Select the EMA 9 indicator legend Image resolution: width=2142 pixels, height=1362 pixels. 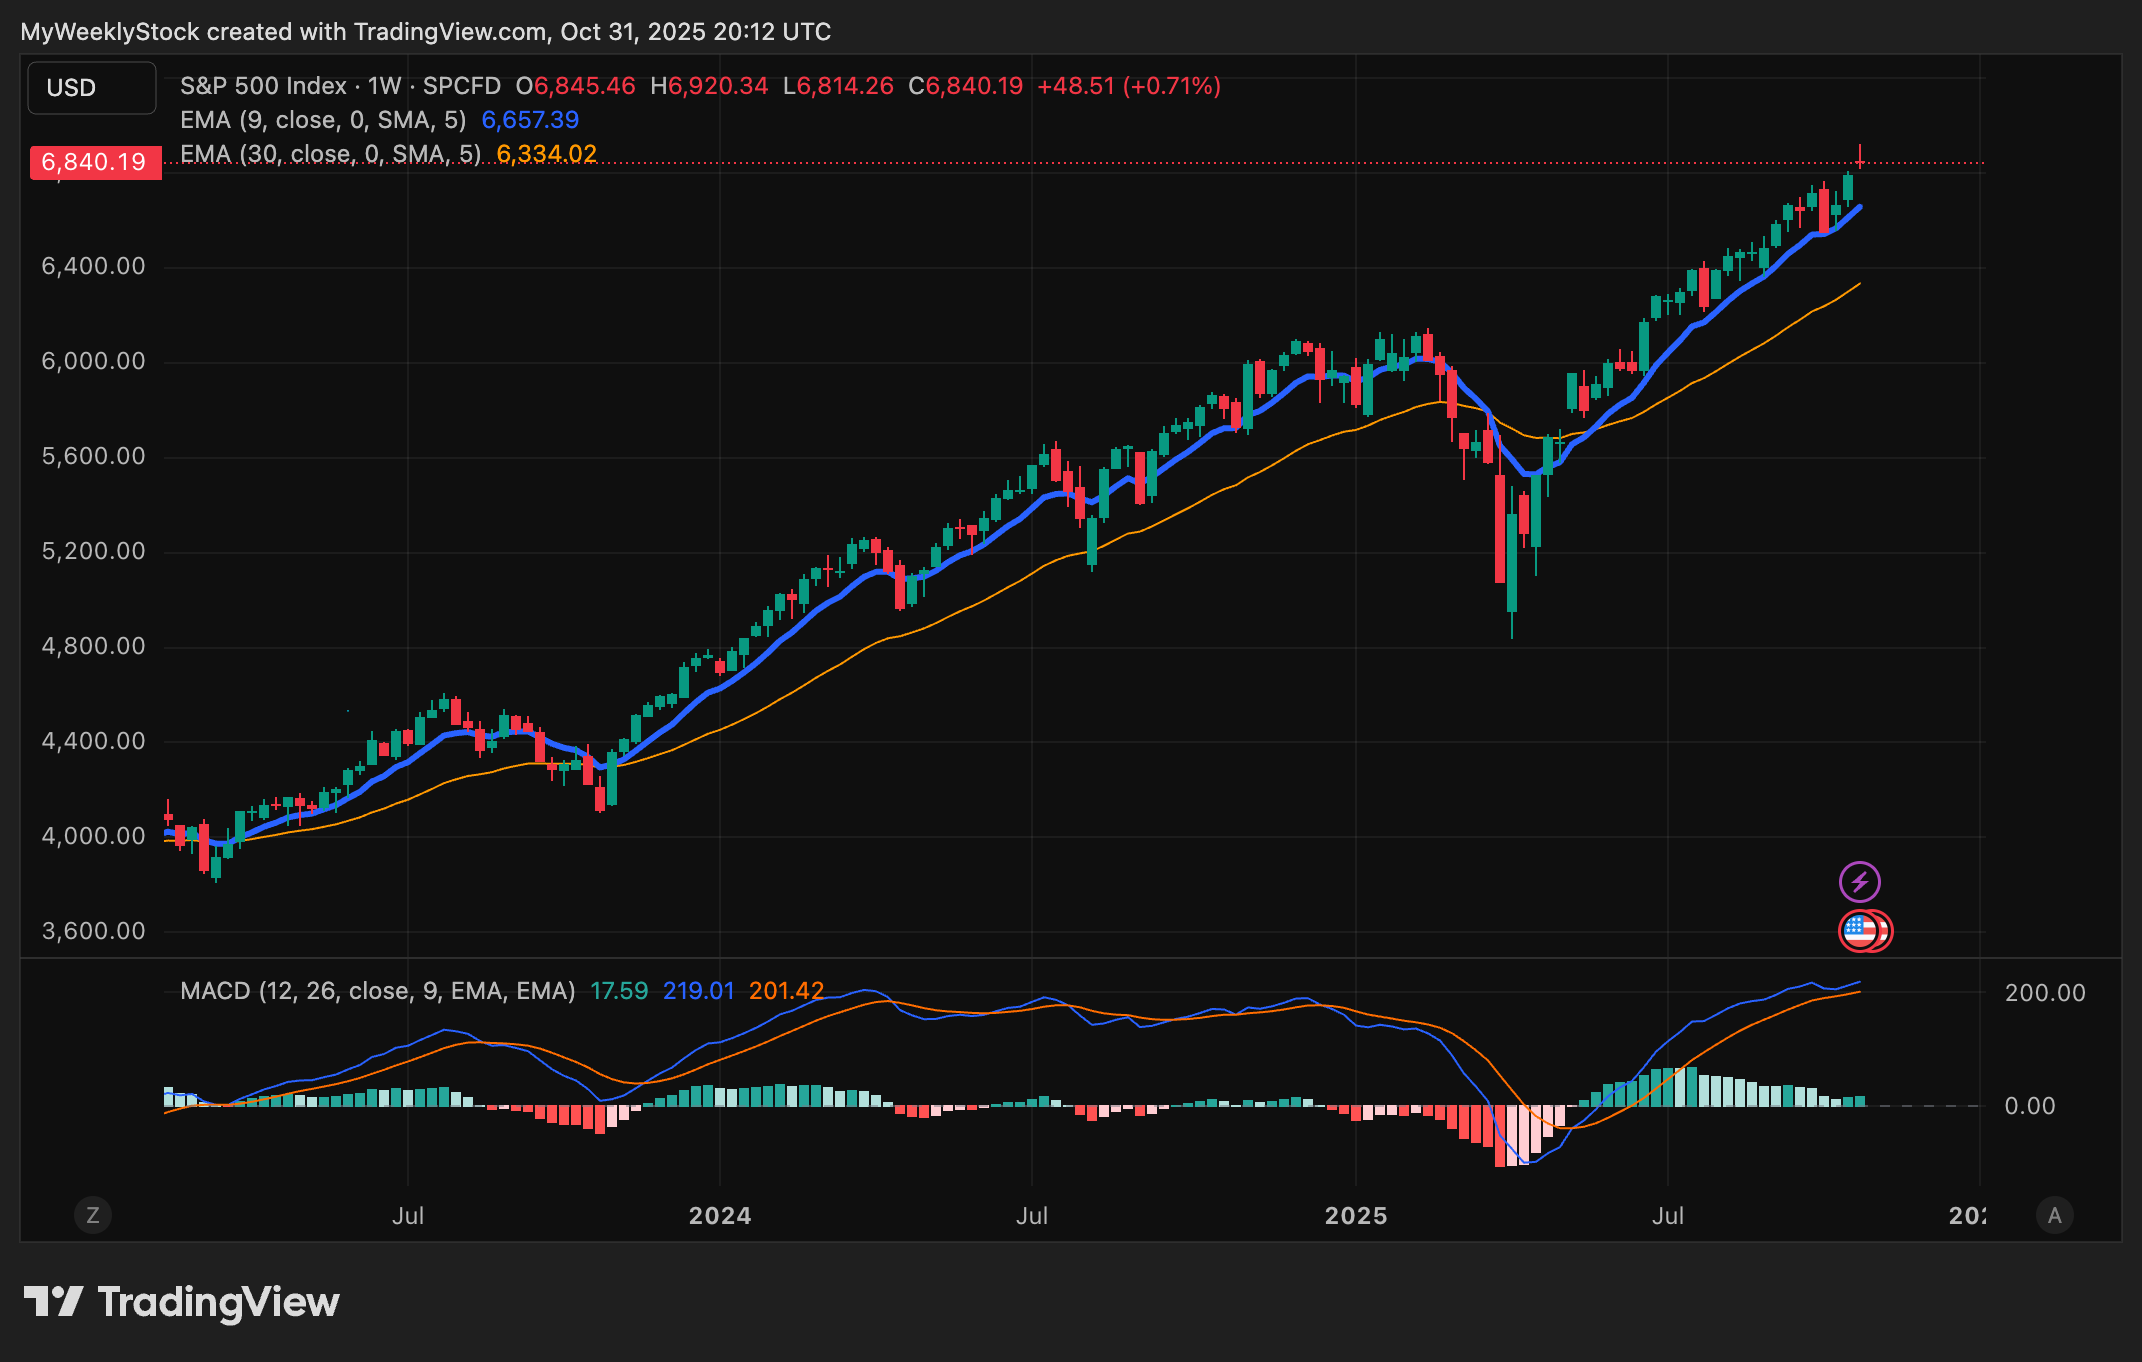tap(322, 120)
